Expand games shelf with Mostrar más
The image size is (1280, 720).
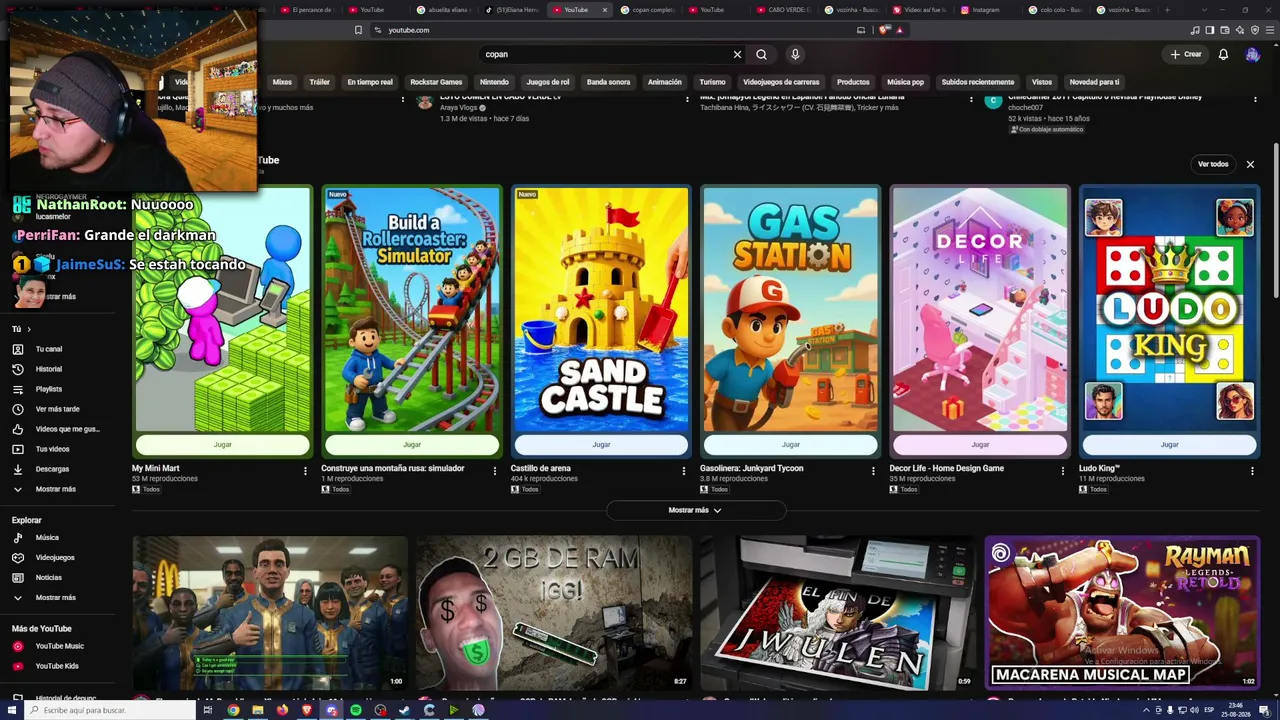pos(695,510)
